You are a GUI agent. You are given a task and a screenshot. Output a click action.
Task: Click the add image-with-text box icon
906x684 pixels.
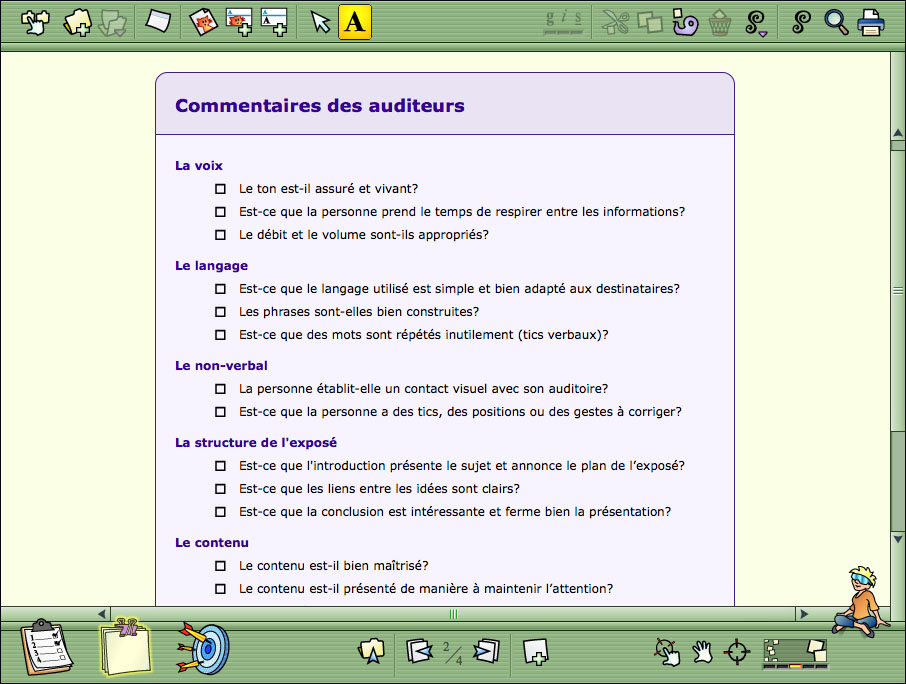pos(239,23)
